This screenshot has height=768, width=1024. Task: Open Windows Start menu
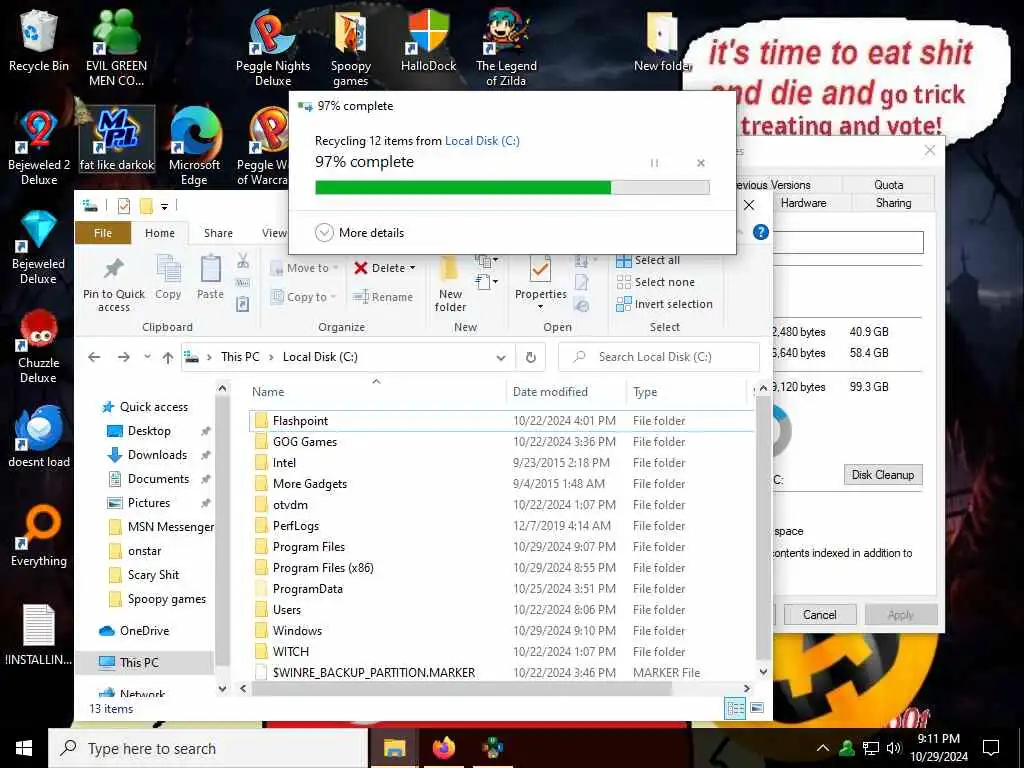(x=24, y=748)
